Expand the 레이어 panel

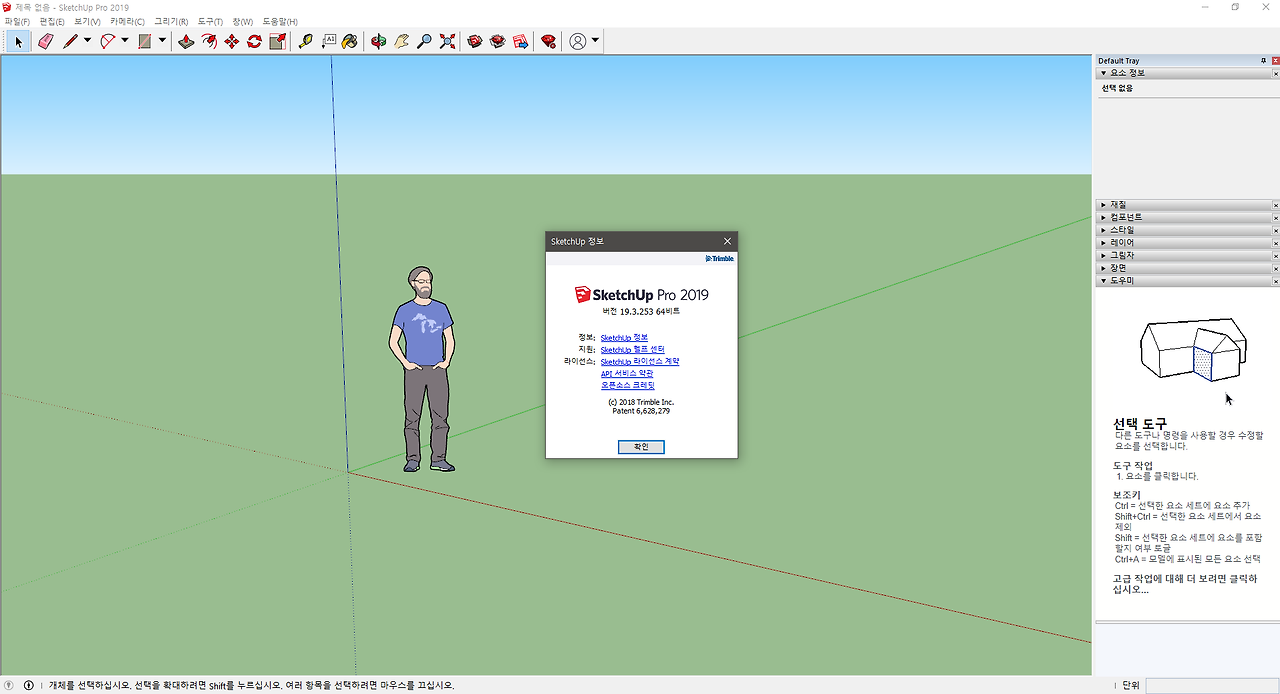[1185, 243]
